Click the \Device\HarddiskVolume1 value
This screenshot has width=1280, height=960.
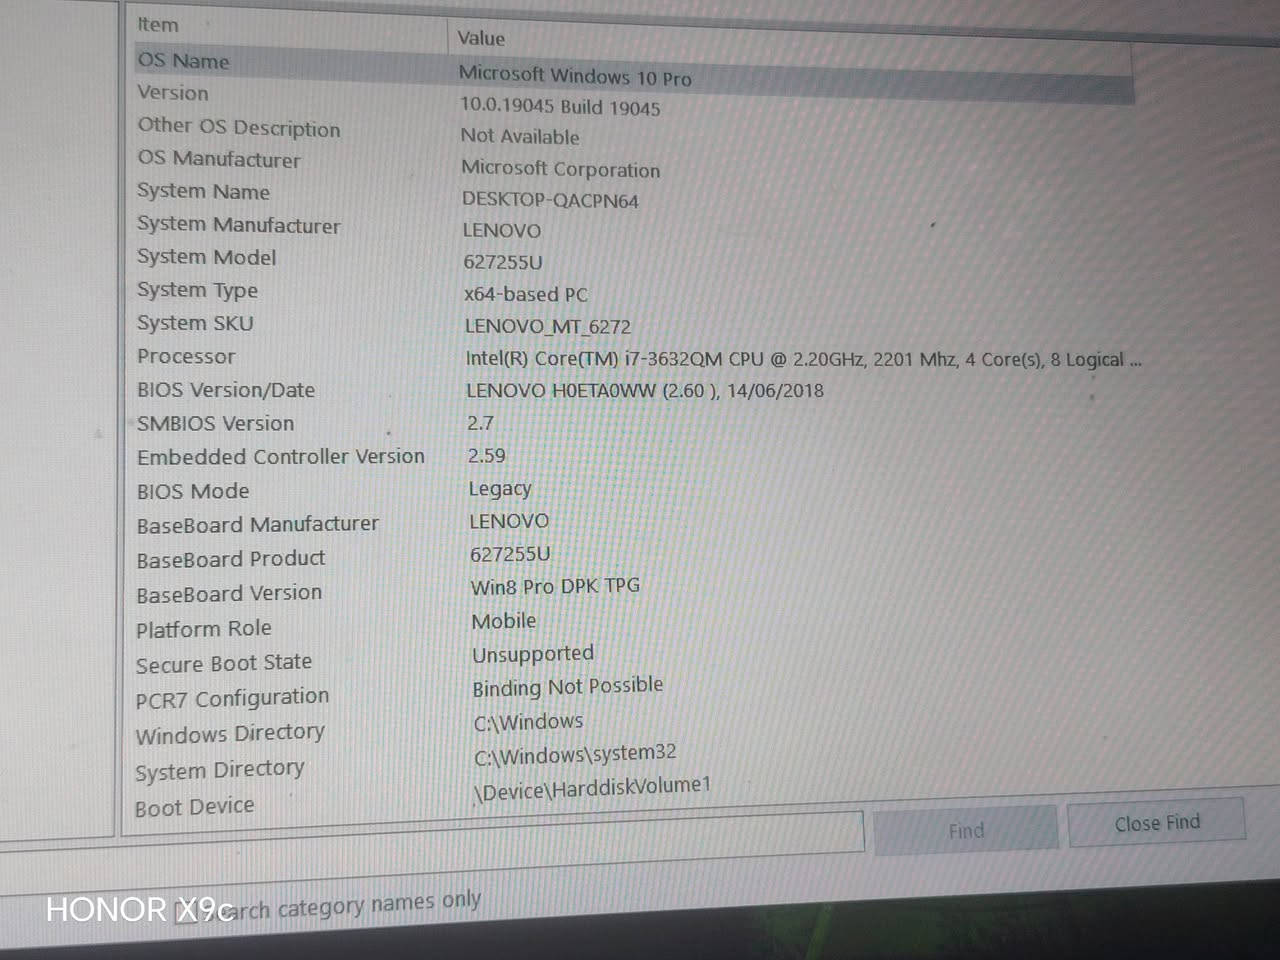[592, 788]
